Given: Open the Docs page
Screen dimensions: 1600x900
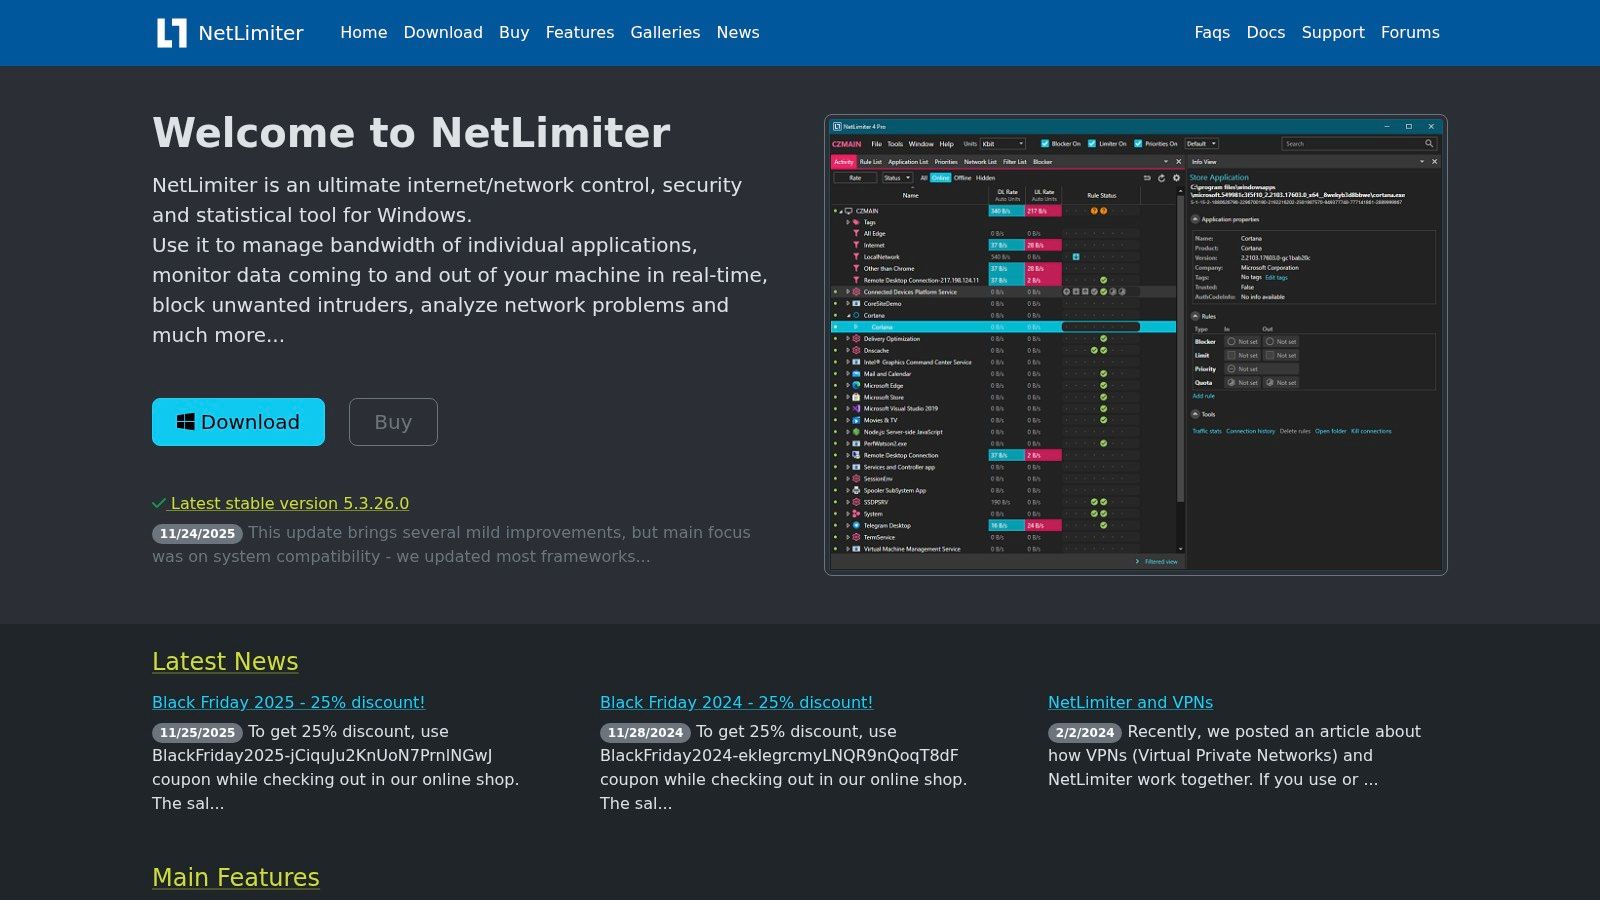Looking at the screenshot, I should click(1265, 33).
